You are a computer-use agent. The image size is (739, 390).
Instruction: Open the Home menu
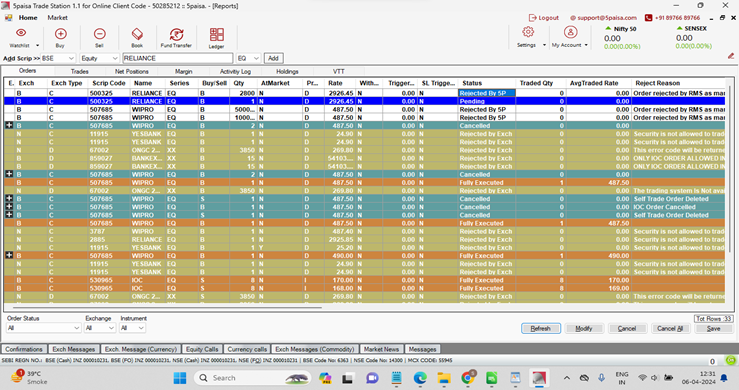pyautogui.click(x=28, y=17)
